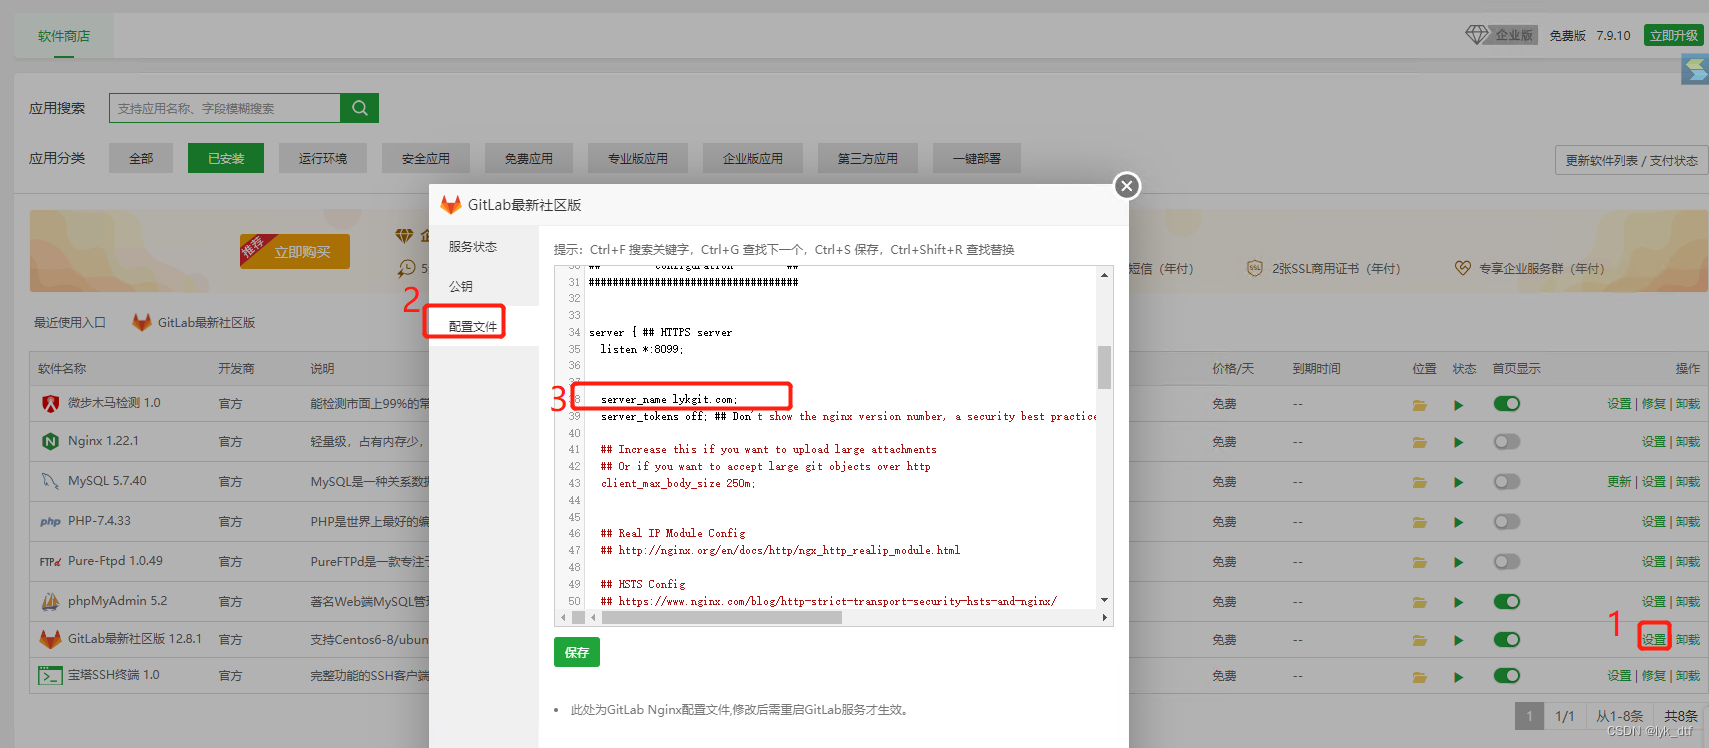Filter by 一键部署 category
Image resolution: width=1709 pixels, height=748 pixels.
[x=977, y=158]
